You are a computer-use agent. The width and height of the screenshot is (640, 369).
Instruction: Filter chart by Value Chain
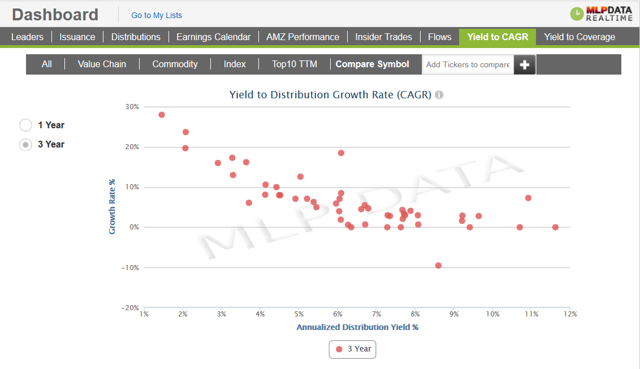click(x=102, y=64)
